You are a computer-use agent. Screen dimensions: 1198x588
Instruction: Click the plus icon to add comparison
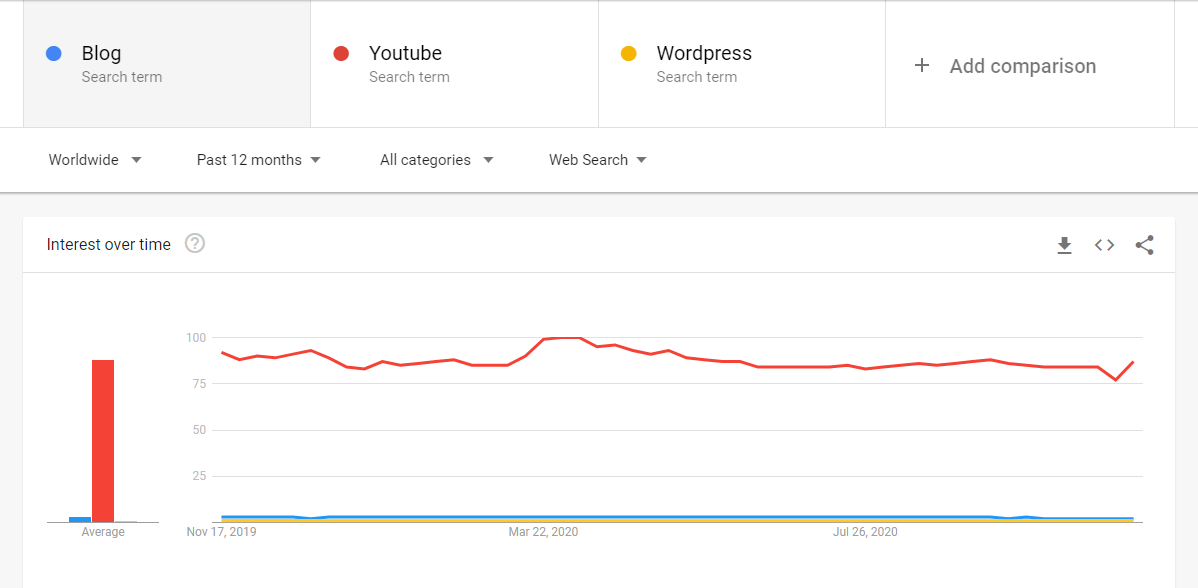pyautogui.click(x=922, y=66)
